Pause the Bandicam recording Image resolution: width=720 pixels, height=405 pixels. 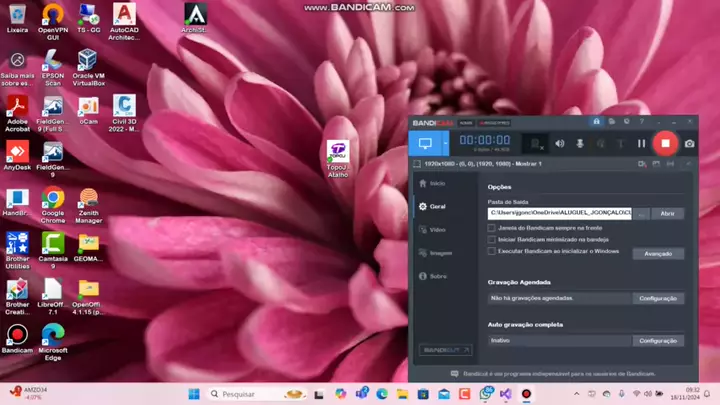coord(641,143)
